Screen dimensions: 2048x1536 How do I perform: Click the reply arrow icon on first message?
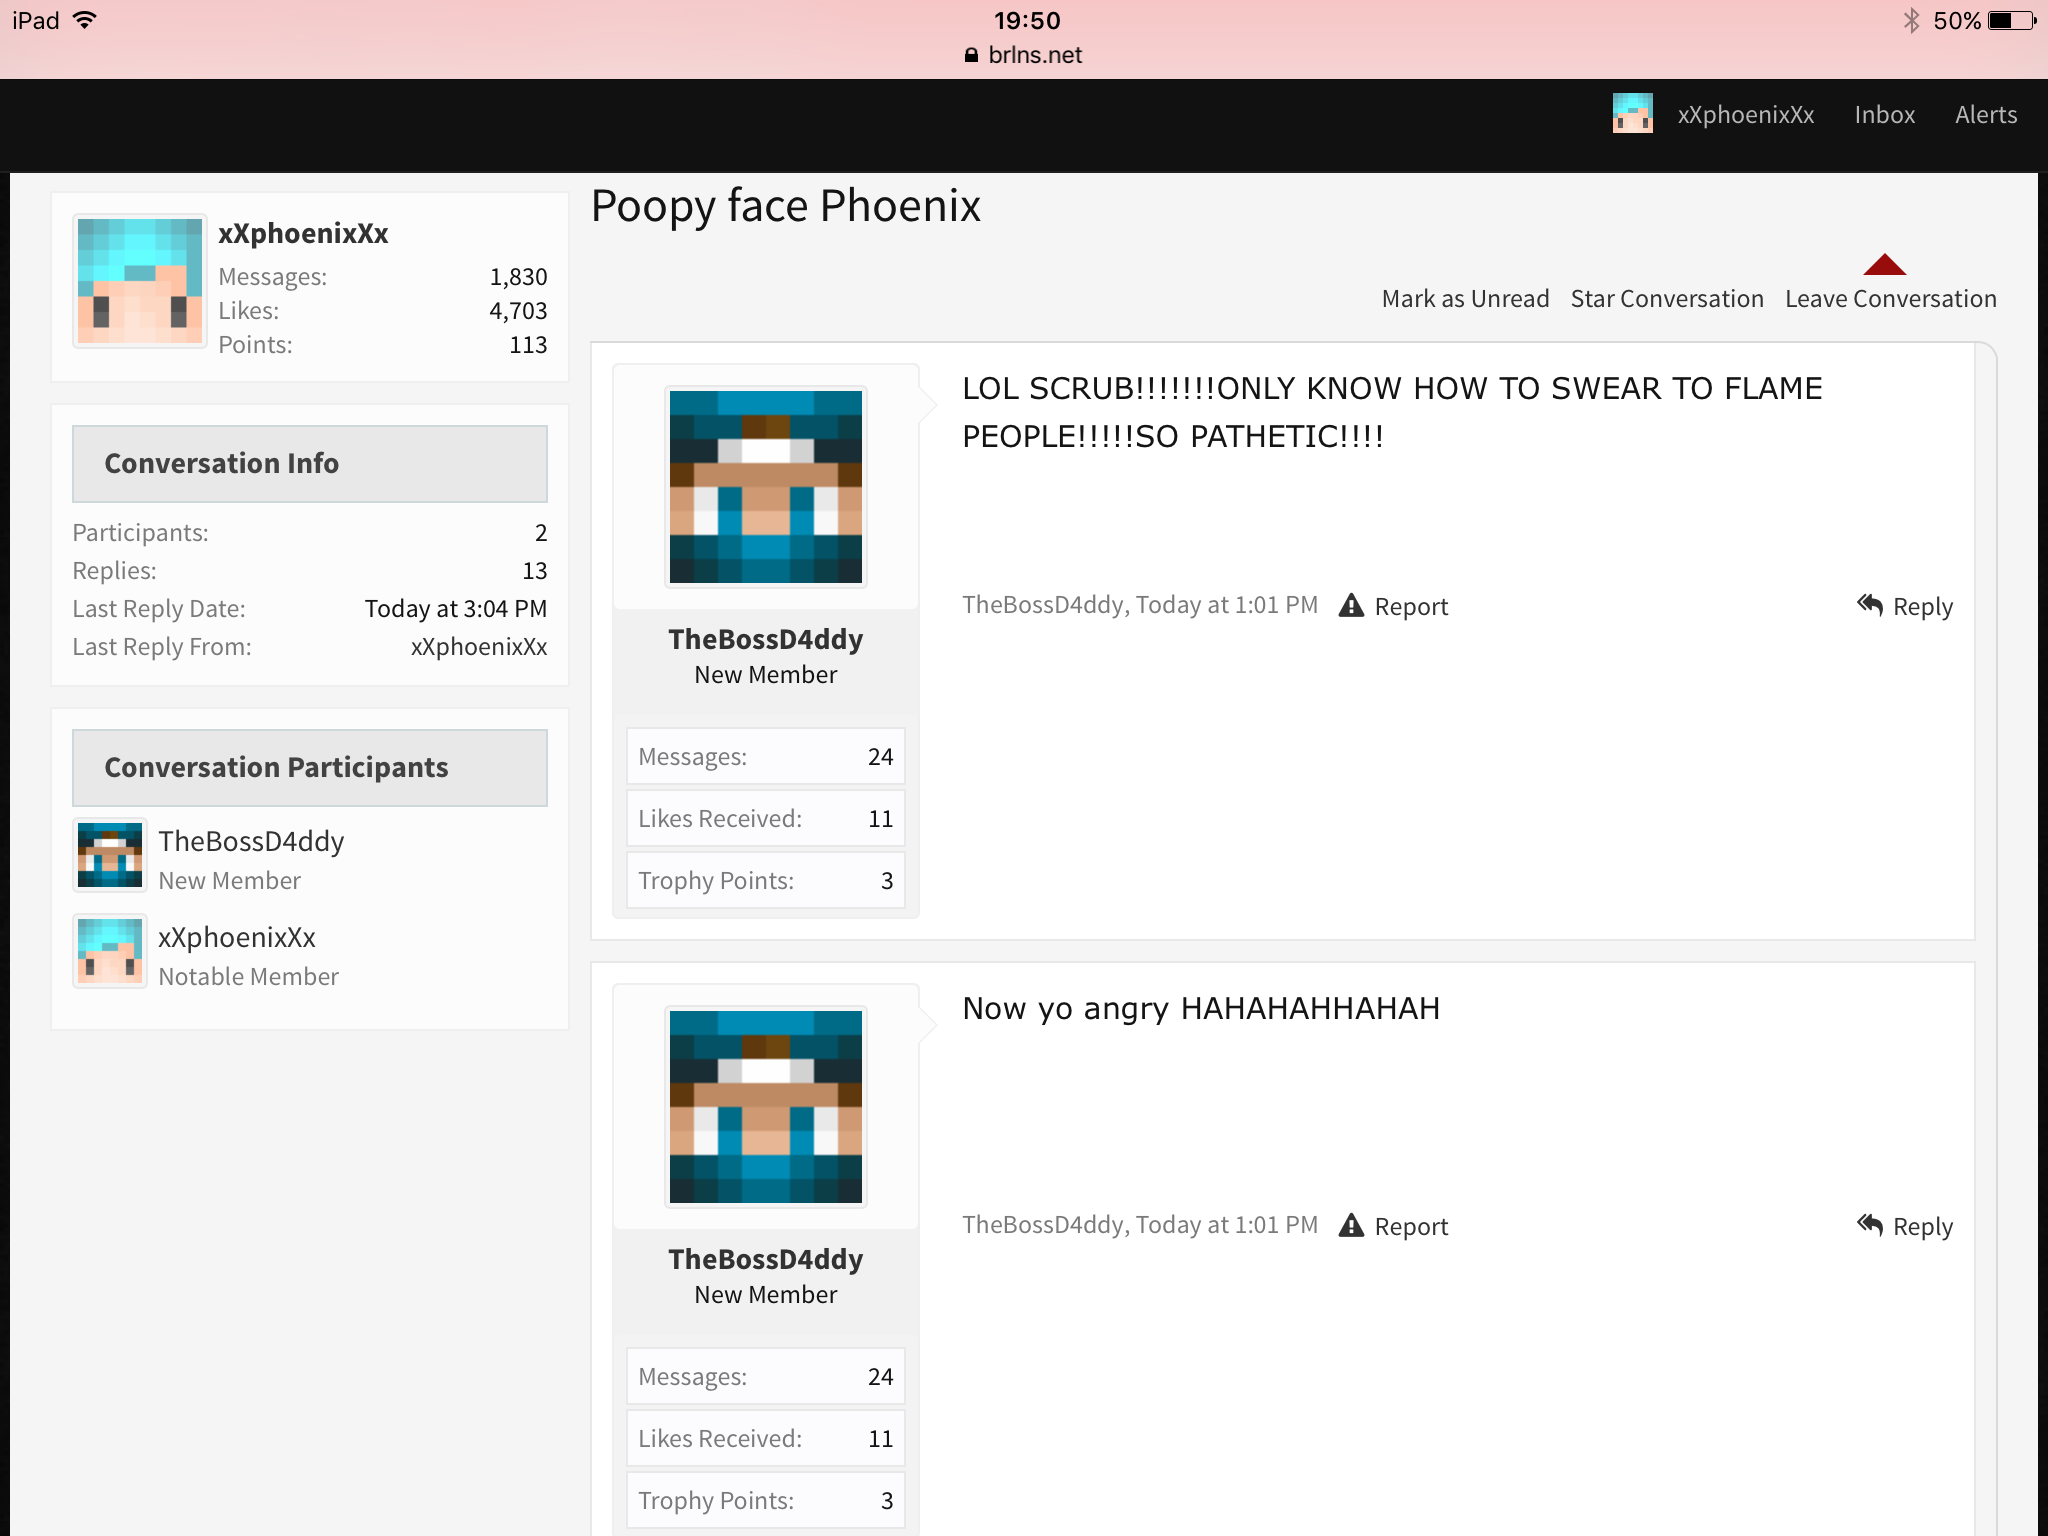point(1869,604)
